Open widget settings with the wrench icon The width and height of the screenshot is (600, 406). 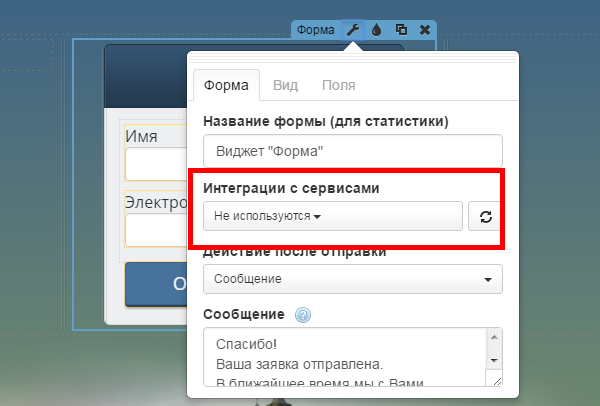pyautogui.click(x=353, y=30)
